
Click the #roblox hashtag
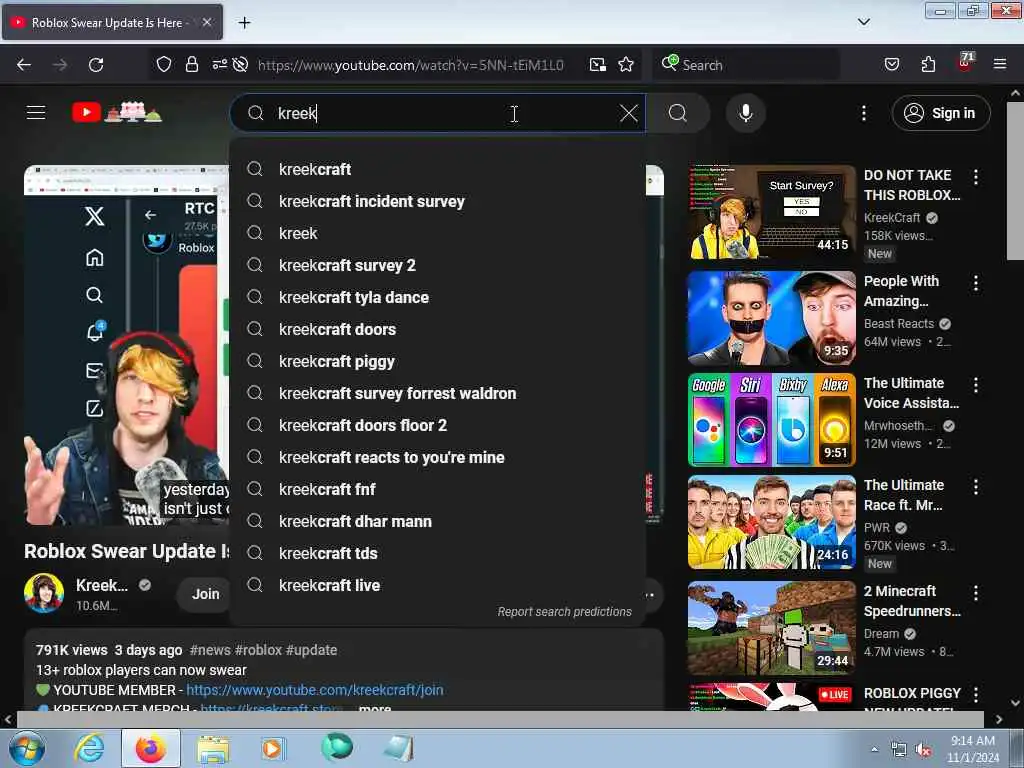click(x=258, y=650)
